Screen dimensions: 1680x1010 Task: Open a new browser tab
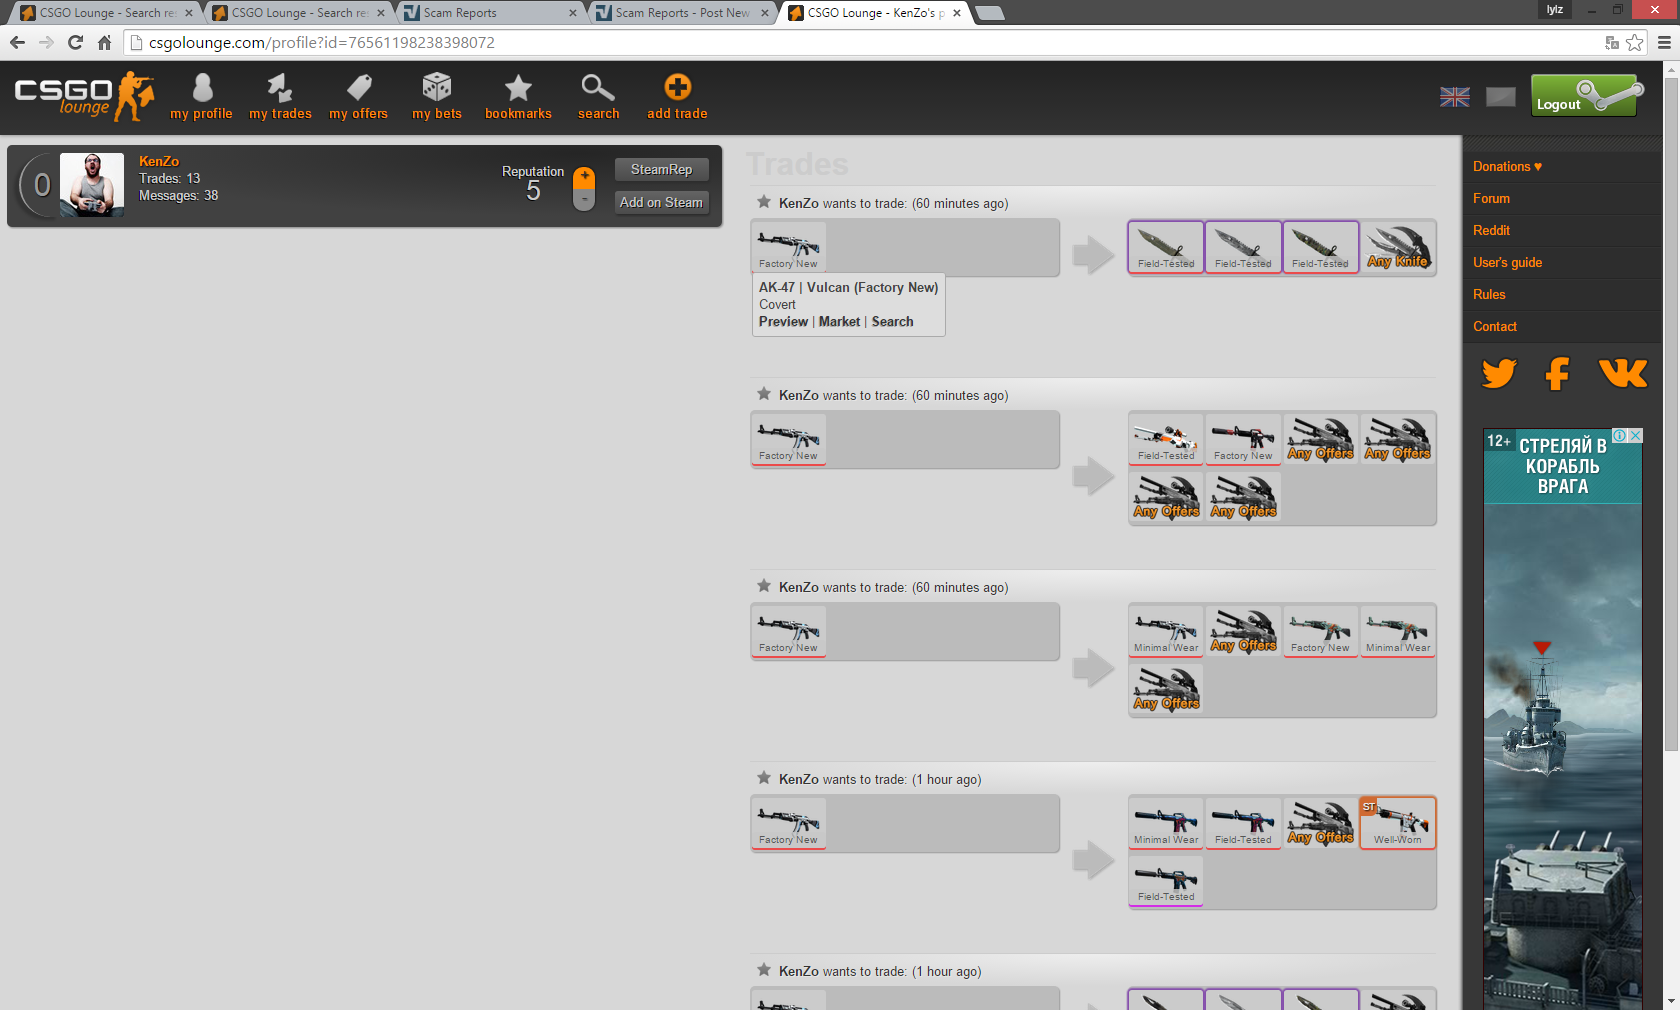(989, 13)
